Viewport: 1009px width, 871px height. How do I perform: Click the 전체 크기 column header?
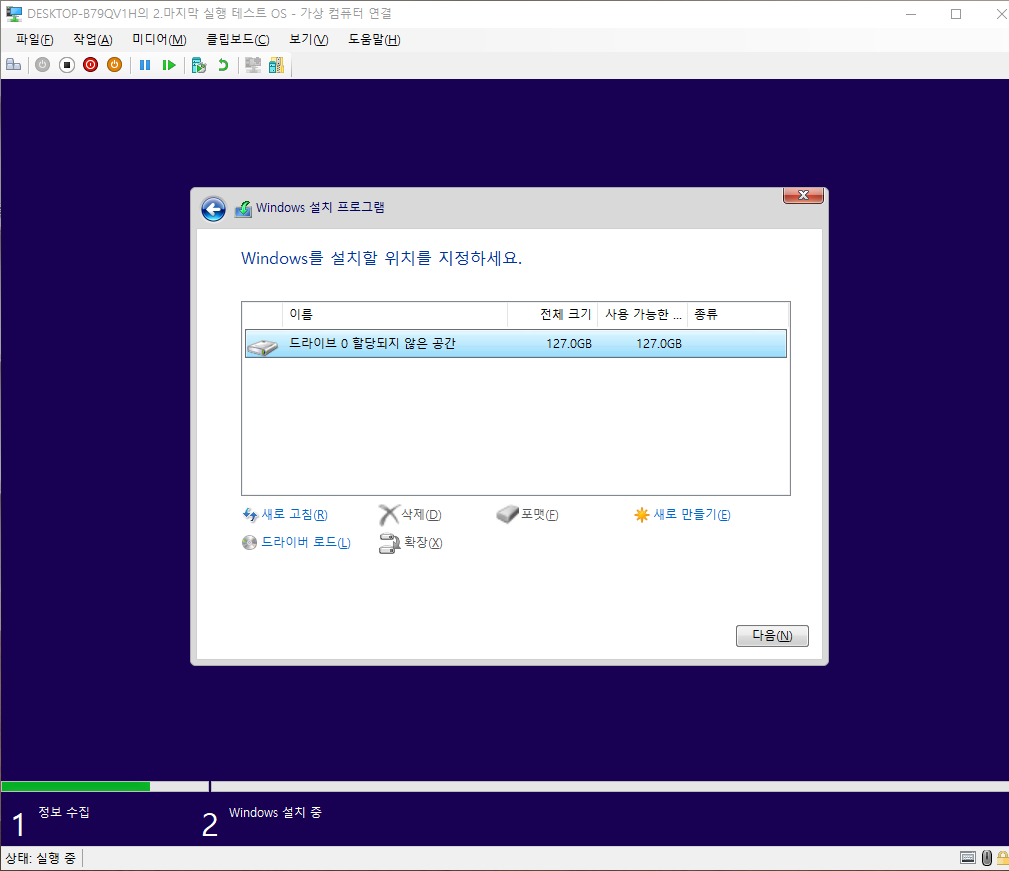pos(553,314)
